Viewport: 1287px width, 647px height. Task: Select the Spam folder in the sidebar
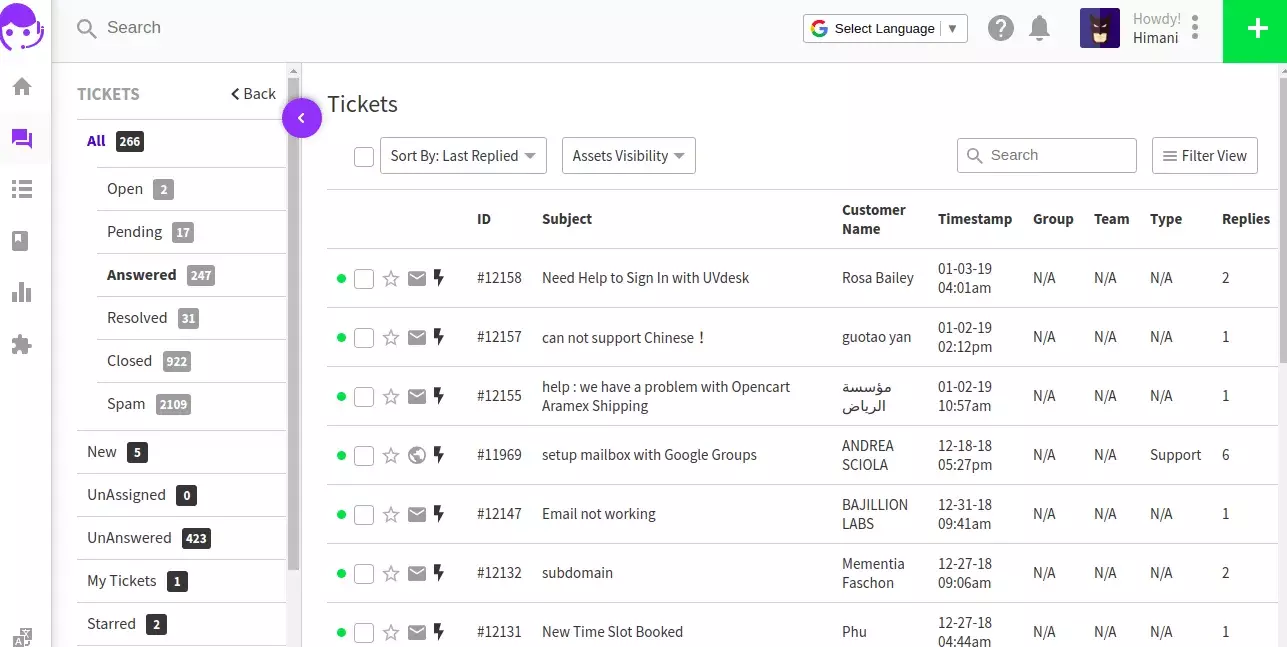126,403
